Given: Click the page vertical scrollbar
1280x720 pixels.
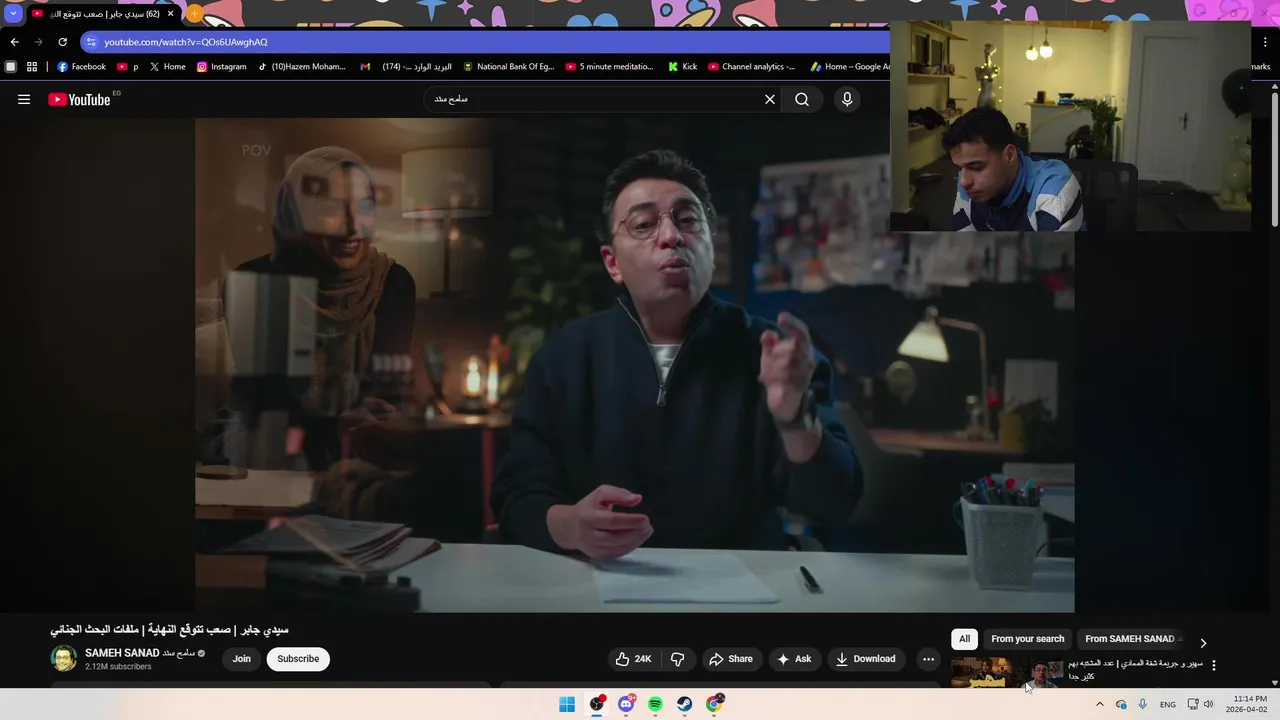Looking at the screenshot, I should 1275,160.
